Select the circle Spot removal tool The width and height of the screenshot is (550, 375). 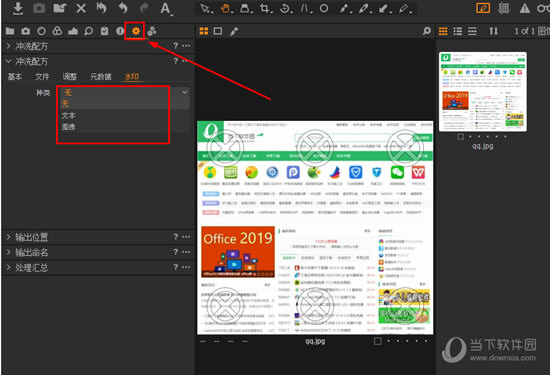[x=324, y=8]
